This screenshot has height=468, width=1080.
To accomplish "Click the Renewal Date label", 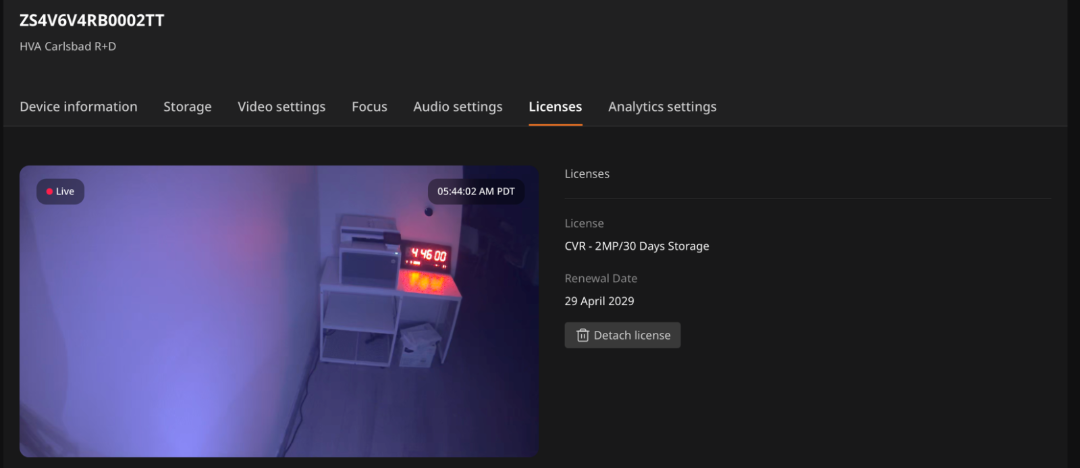I will click(601, 278).
